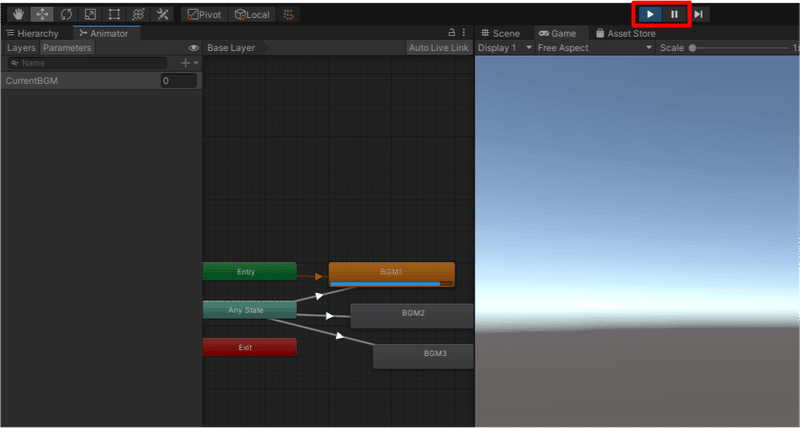
Task: Click the Scale slider handle
Action: pos(692,48)
